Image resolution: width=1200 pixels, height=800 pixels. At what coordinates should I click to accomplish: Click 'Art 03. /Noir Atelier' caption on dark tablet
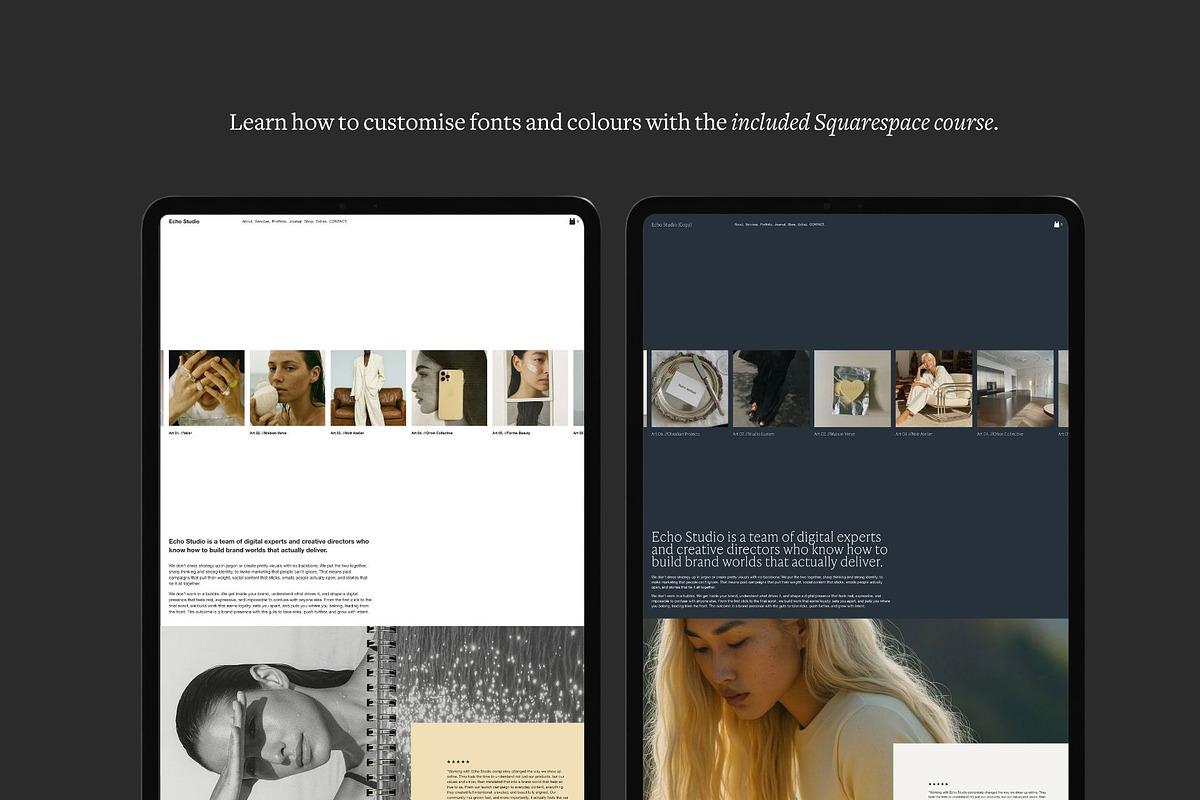click(x=915, y=434)
